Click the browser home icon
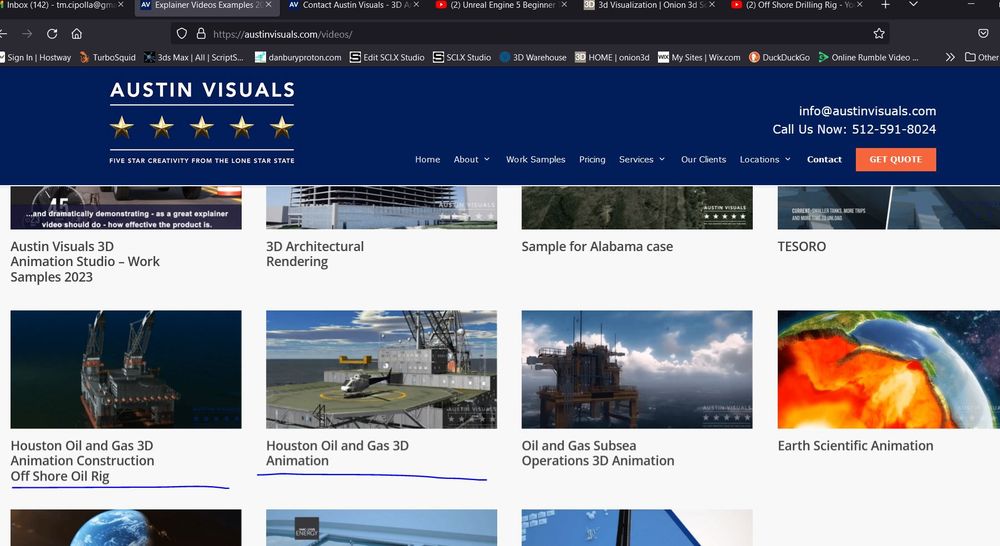Image resolution: width=1000 pixels, height=546 pixels. [77, 33]
